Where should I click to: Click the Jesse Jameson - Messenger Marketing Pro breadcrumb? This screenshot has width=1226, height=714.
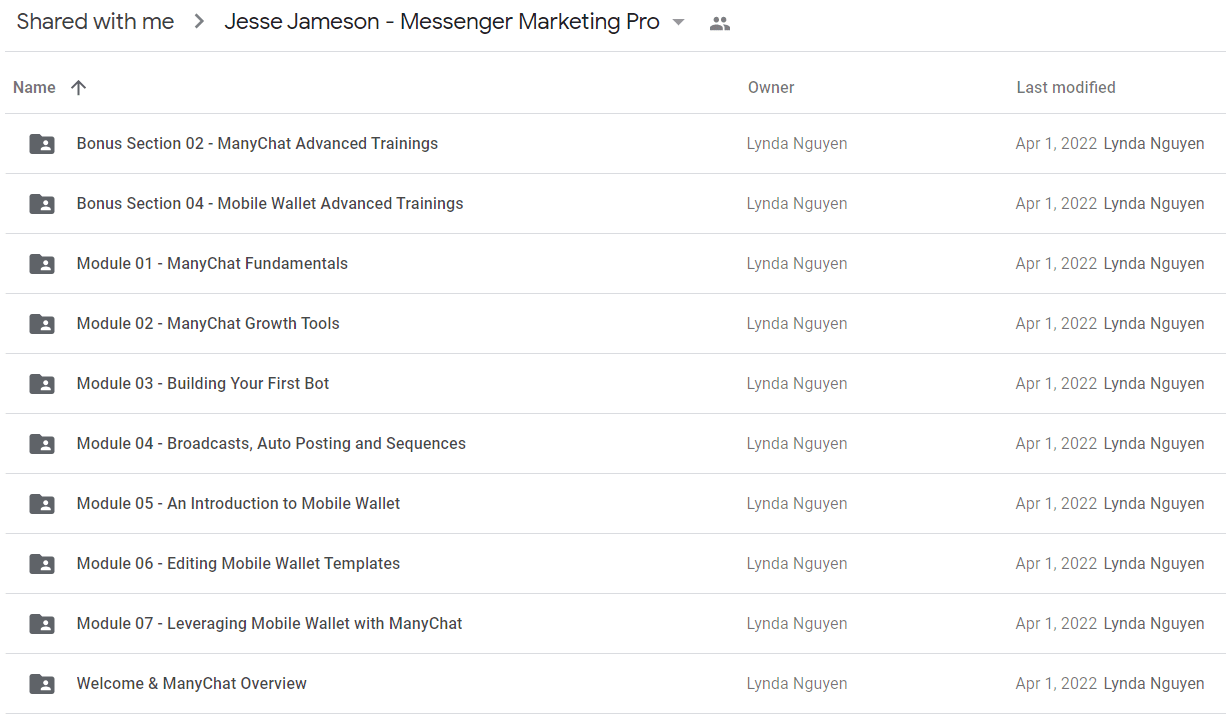pos(442,22)
